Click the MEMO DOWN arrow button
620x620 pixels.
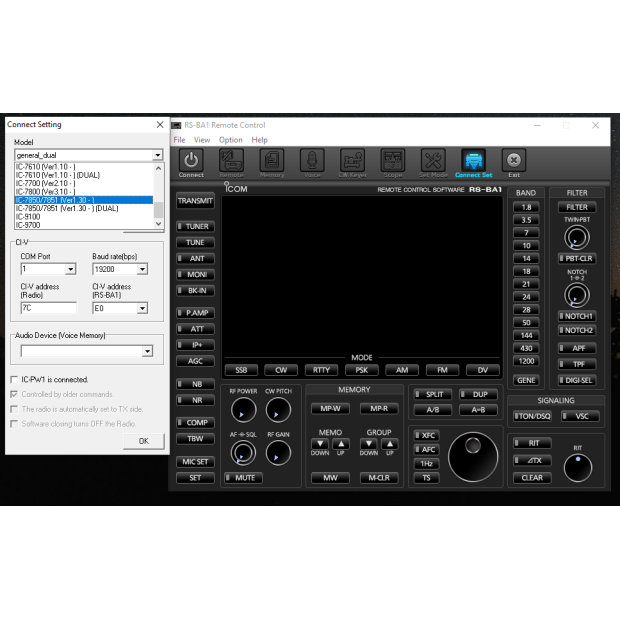click(x=320, y=444)
